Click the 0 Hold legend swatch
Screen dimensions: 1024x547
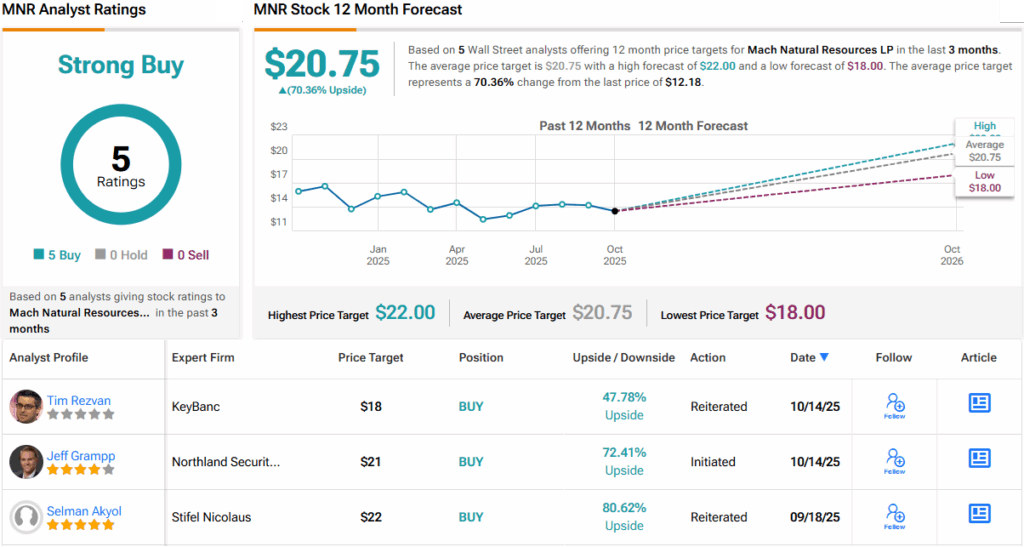tap(101, 255)
